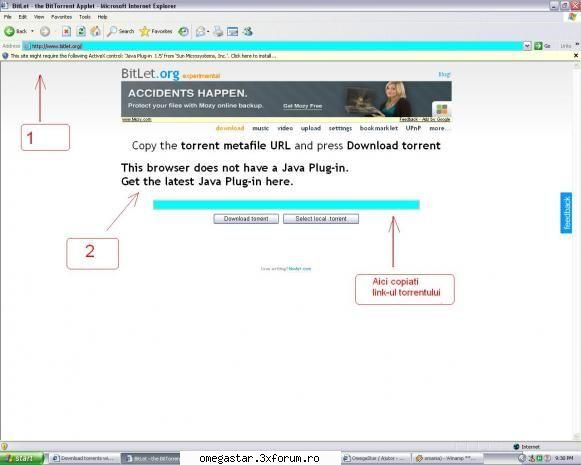Image resolution: width=581 pixels, height=465 pixels.
Task: Click the information bar shield icon
Action: point(5,56)
